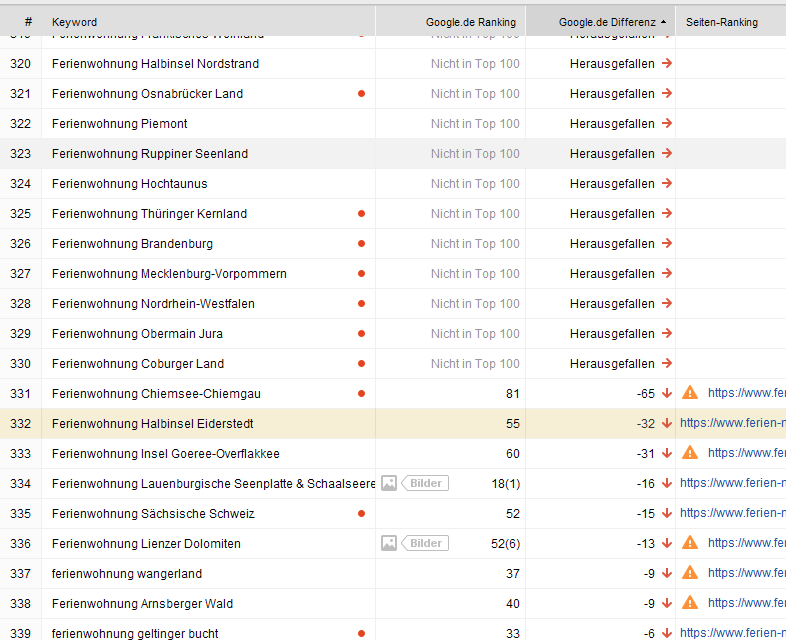Click warning icon in ferienwohnung wangerland row

point(690,573)
